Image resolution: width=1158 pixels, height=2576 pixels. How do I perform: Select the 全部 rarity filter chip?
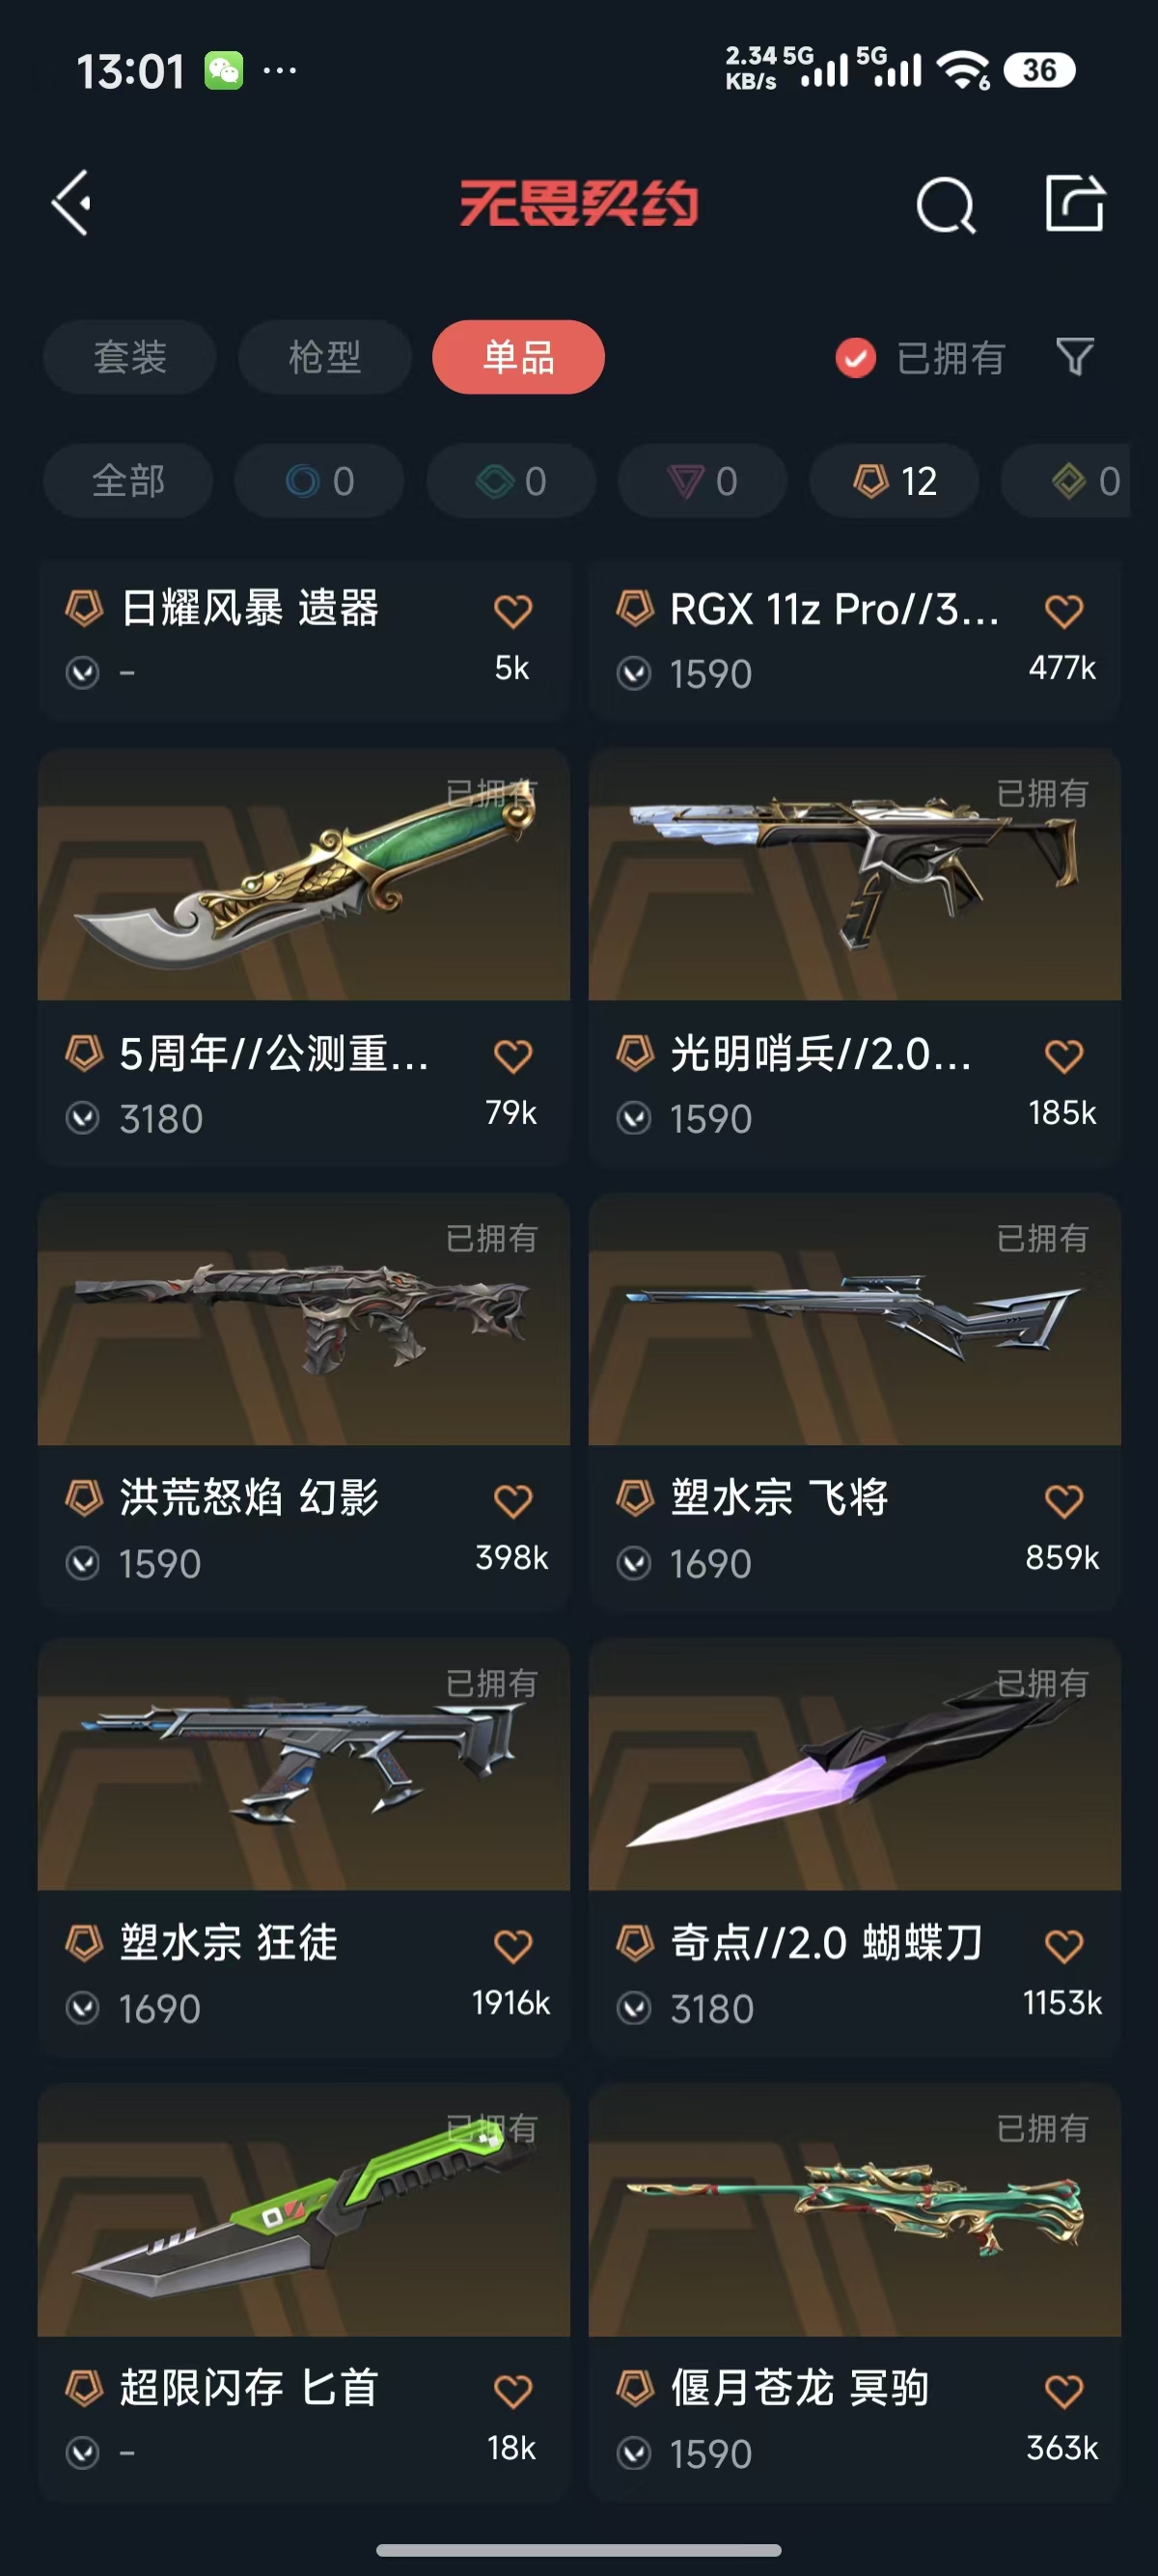(x=128, y=481)
